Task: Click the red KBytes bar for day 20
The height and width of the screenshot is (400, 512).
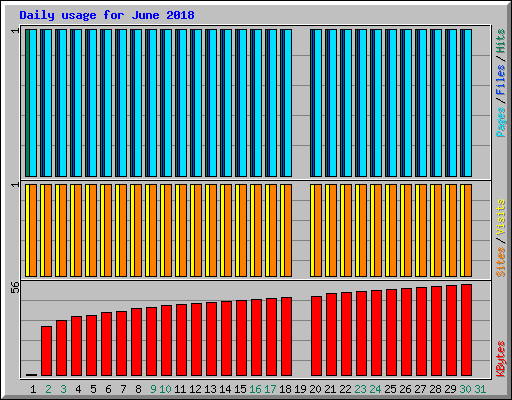Action: click(316, 336)
